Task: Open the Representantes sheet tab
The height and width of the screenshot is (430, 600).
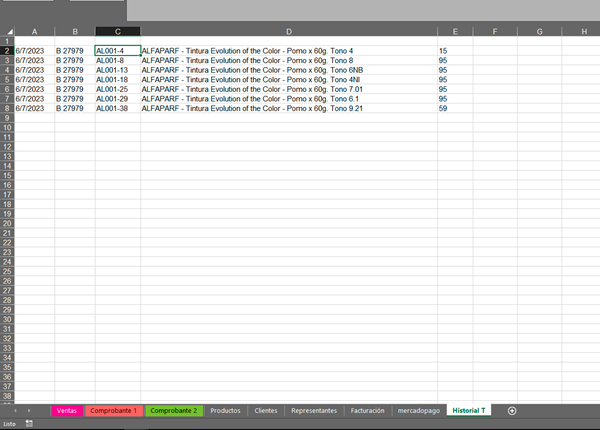Action: pos(314,410)
